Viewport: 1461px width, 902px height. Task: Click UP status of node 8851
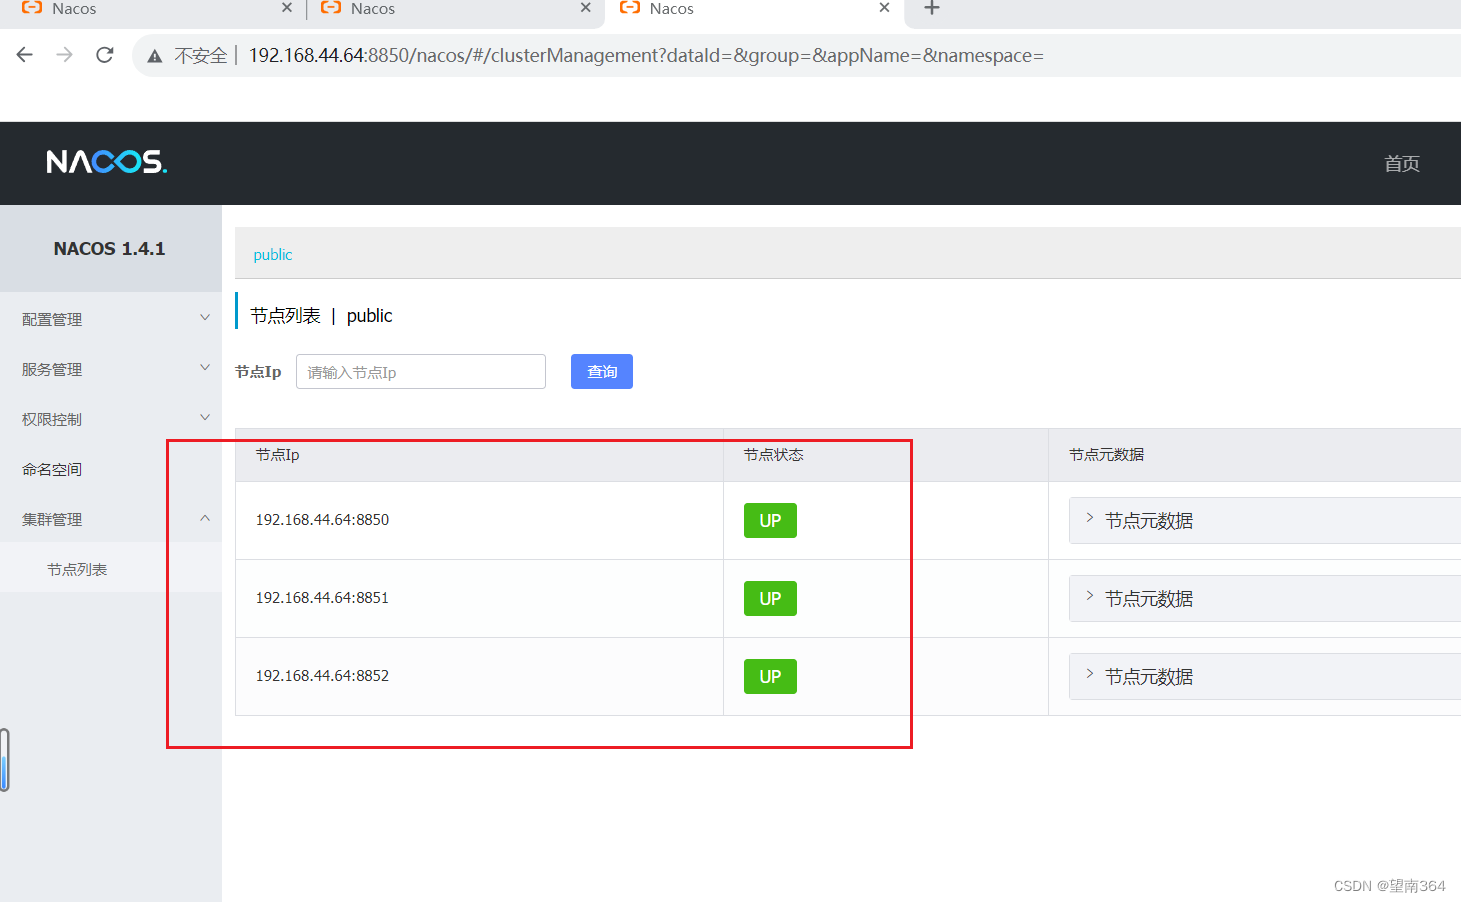(x=770, y=599)
